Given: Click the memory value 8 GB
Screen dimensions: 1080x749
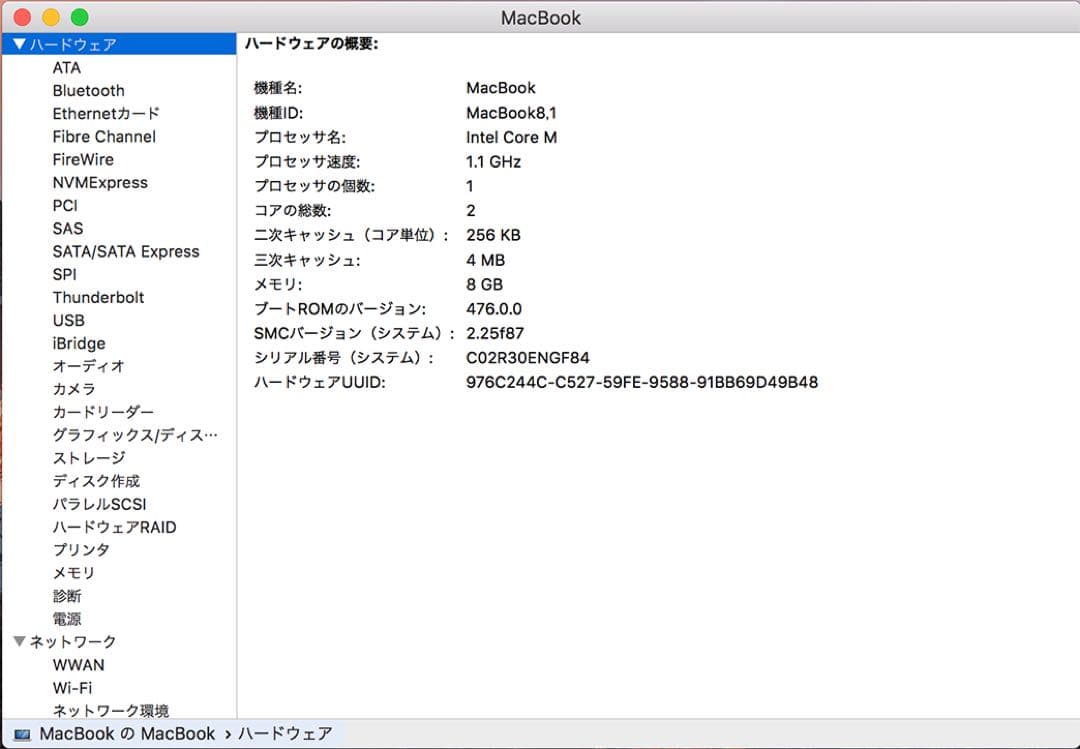Looking at the screenshot, I should (485, 284).
